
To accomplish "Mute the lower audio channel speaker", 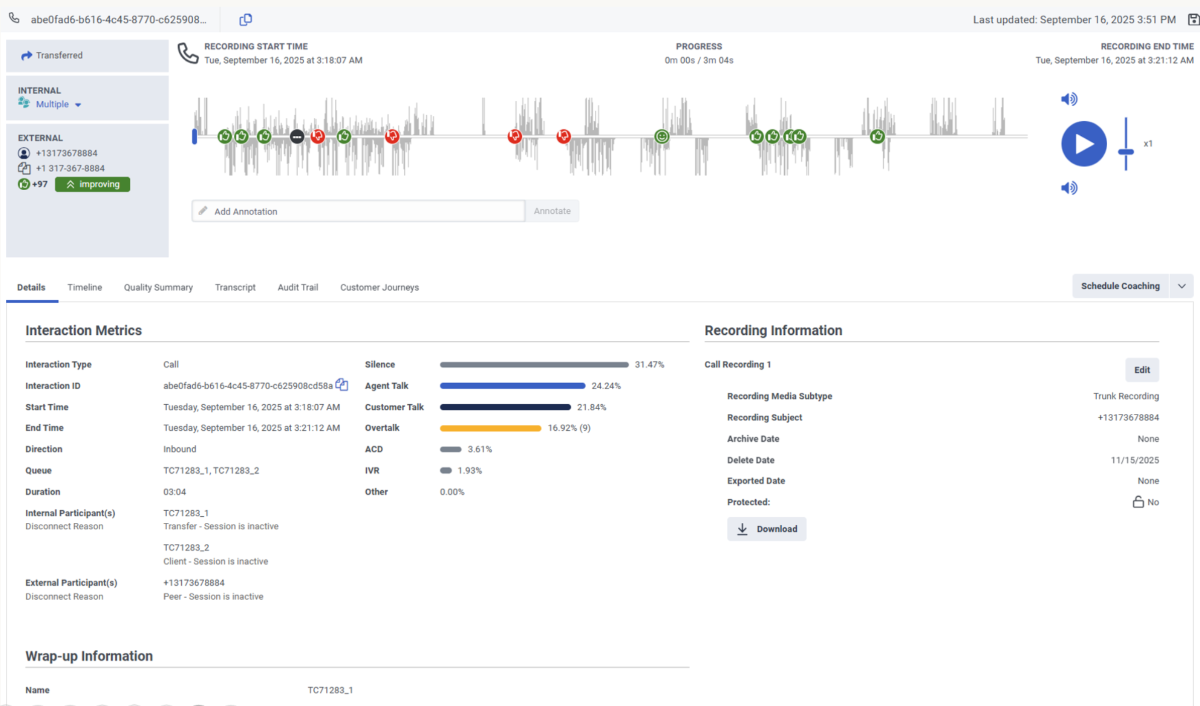I will (x=1069, y=188).
